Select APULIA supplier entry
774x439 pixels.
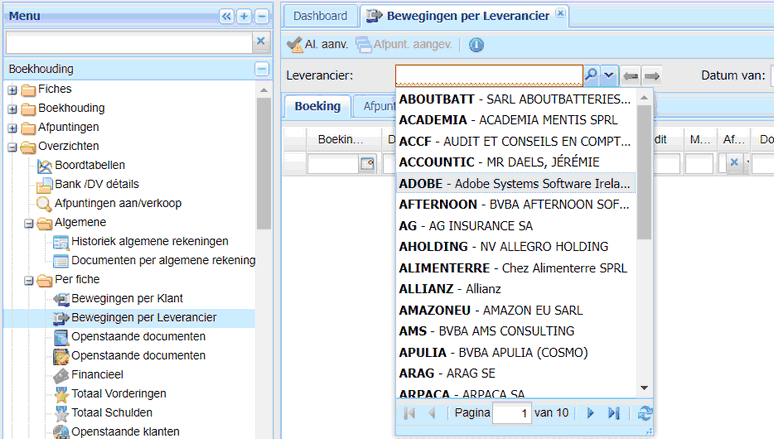point(515,353)
